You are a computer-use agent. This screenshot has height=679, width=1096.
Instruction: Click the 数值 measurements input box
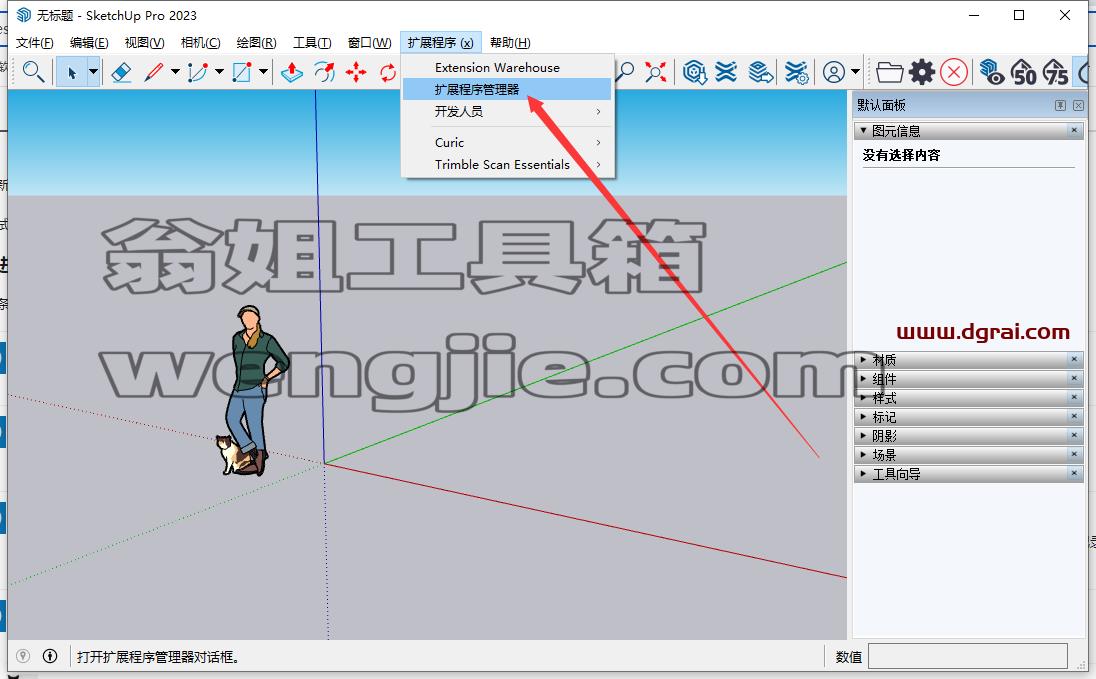[x=968, y=656]
